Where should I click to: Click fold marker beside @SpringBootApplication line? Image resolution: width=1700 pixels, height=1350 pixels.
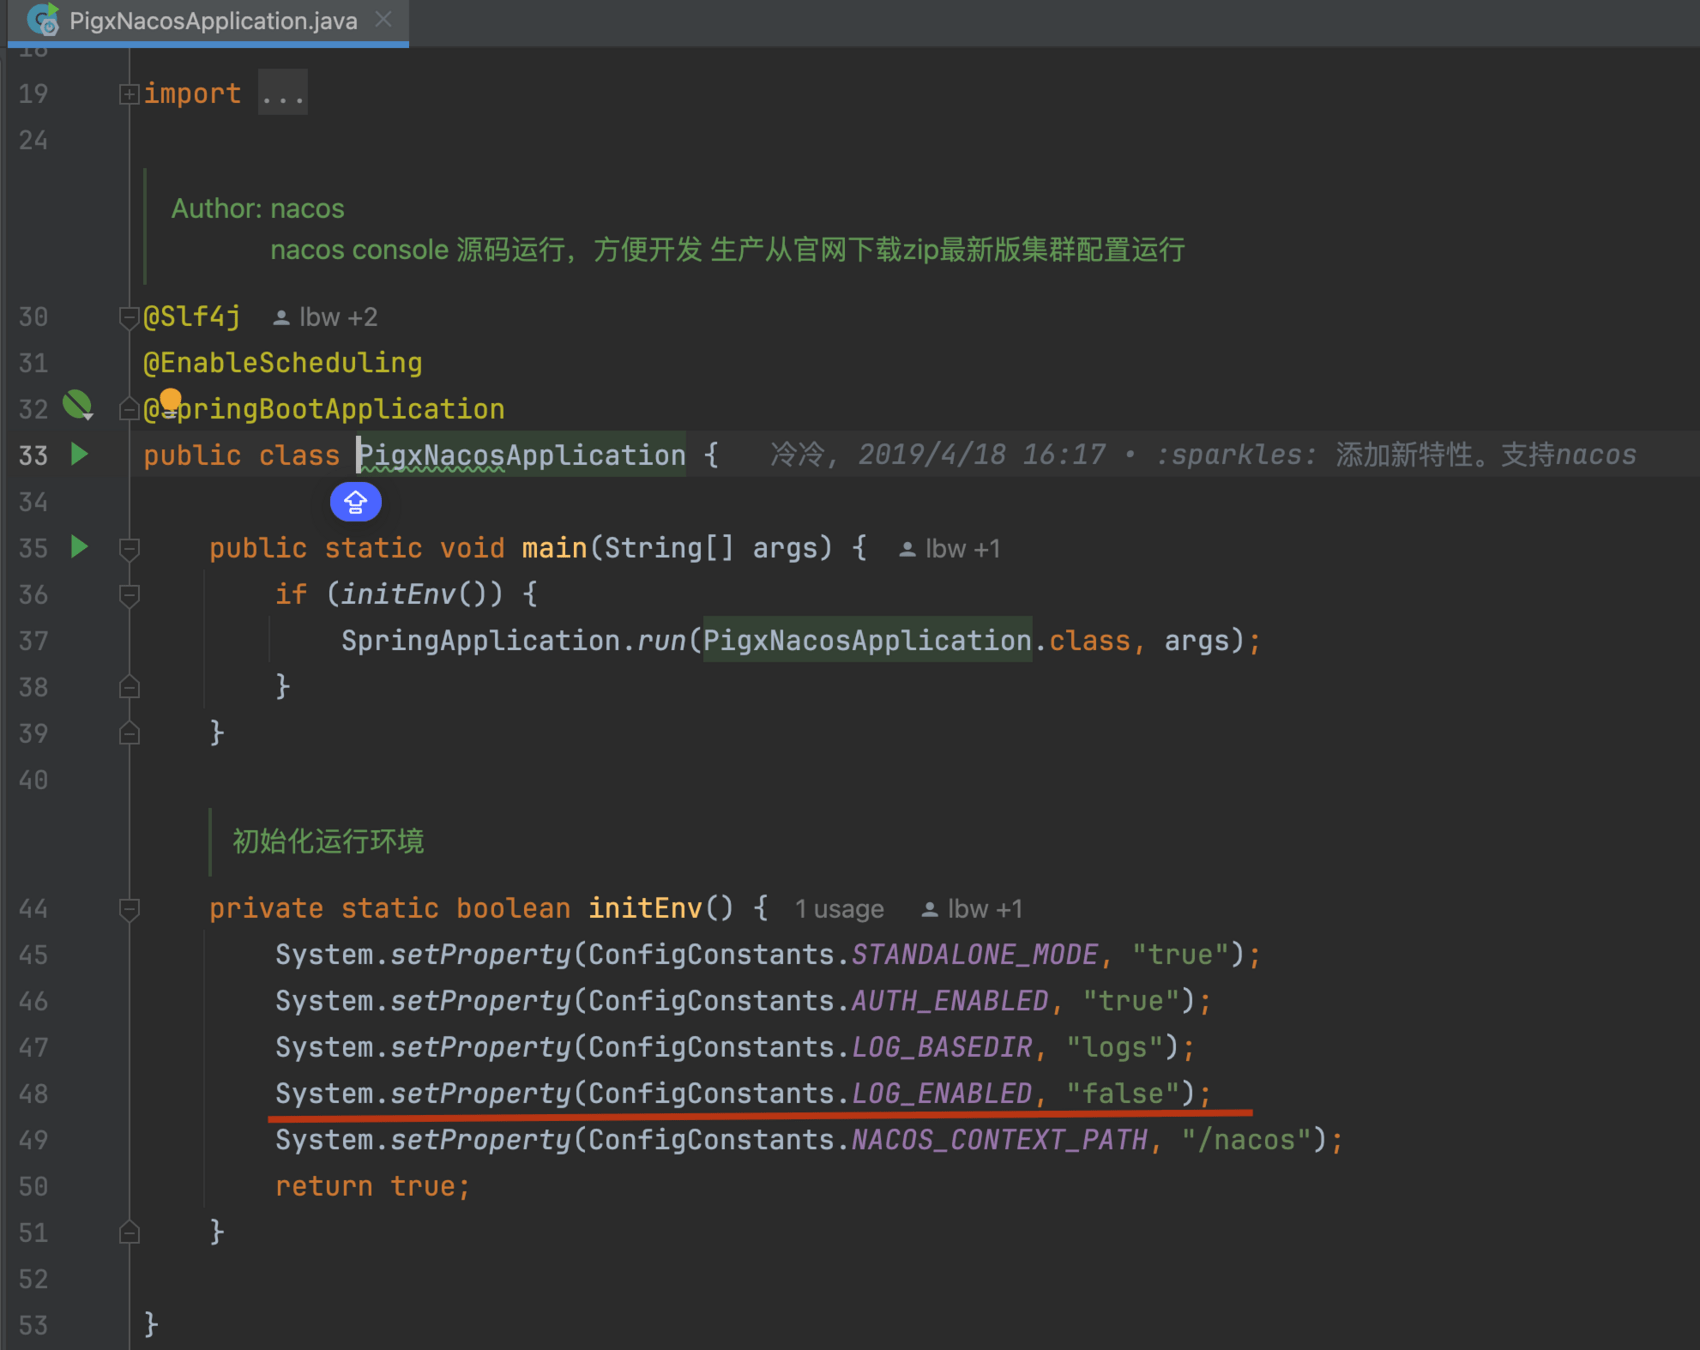tap(129, 409)
